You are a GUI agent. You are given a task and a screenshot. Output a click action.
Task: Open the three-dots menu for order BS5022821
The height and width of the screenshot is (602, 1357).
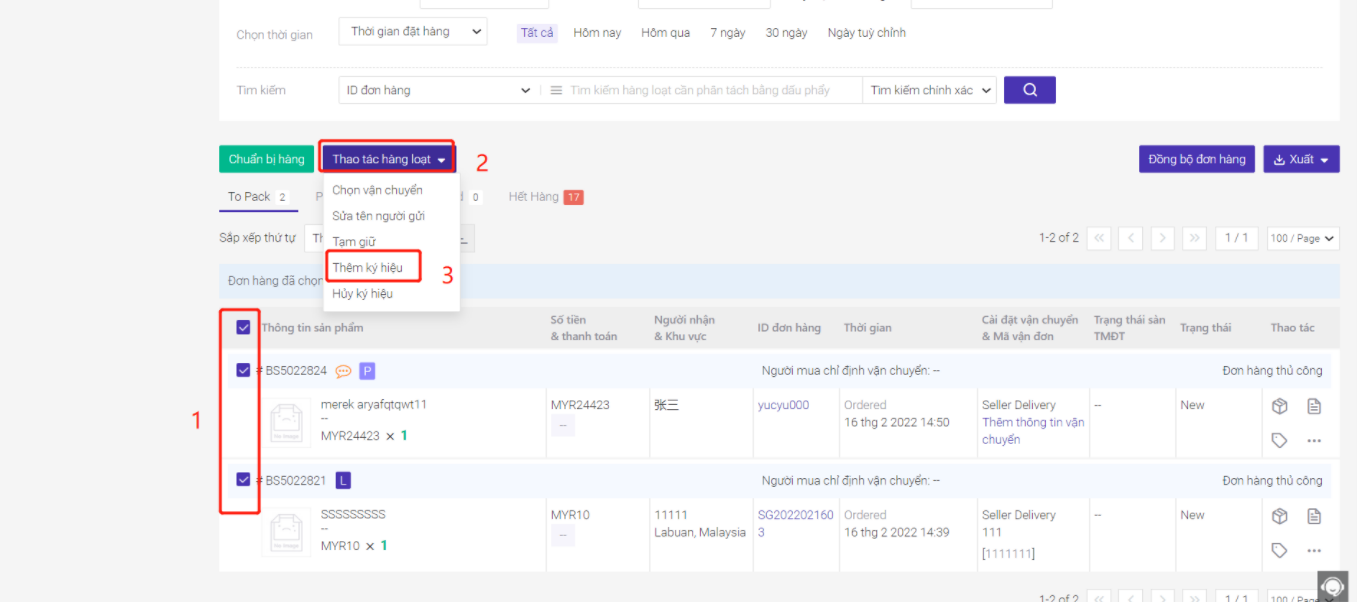coord(1314,550)
